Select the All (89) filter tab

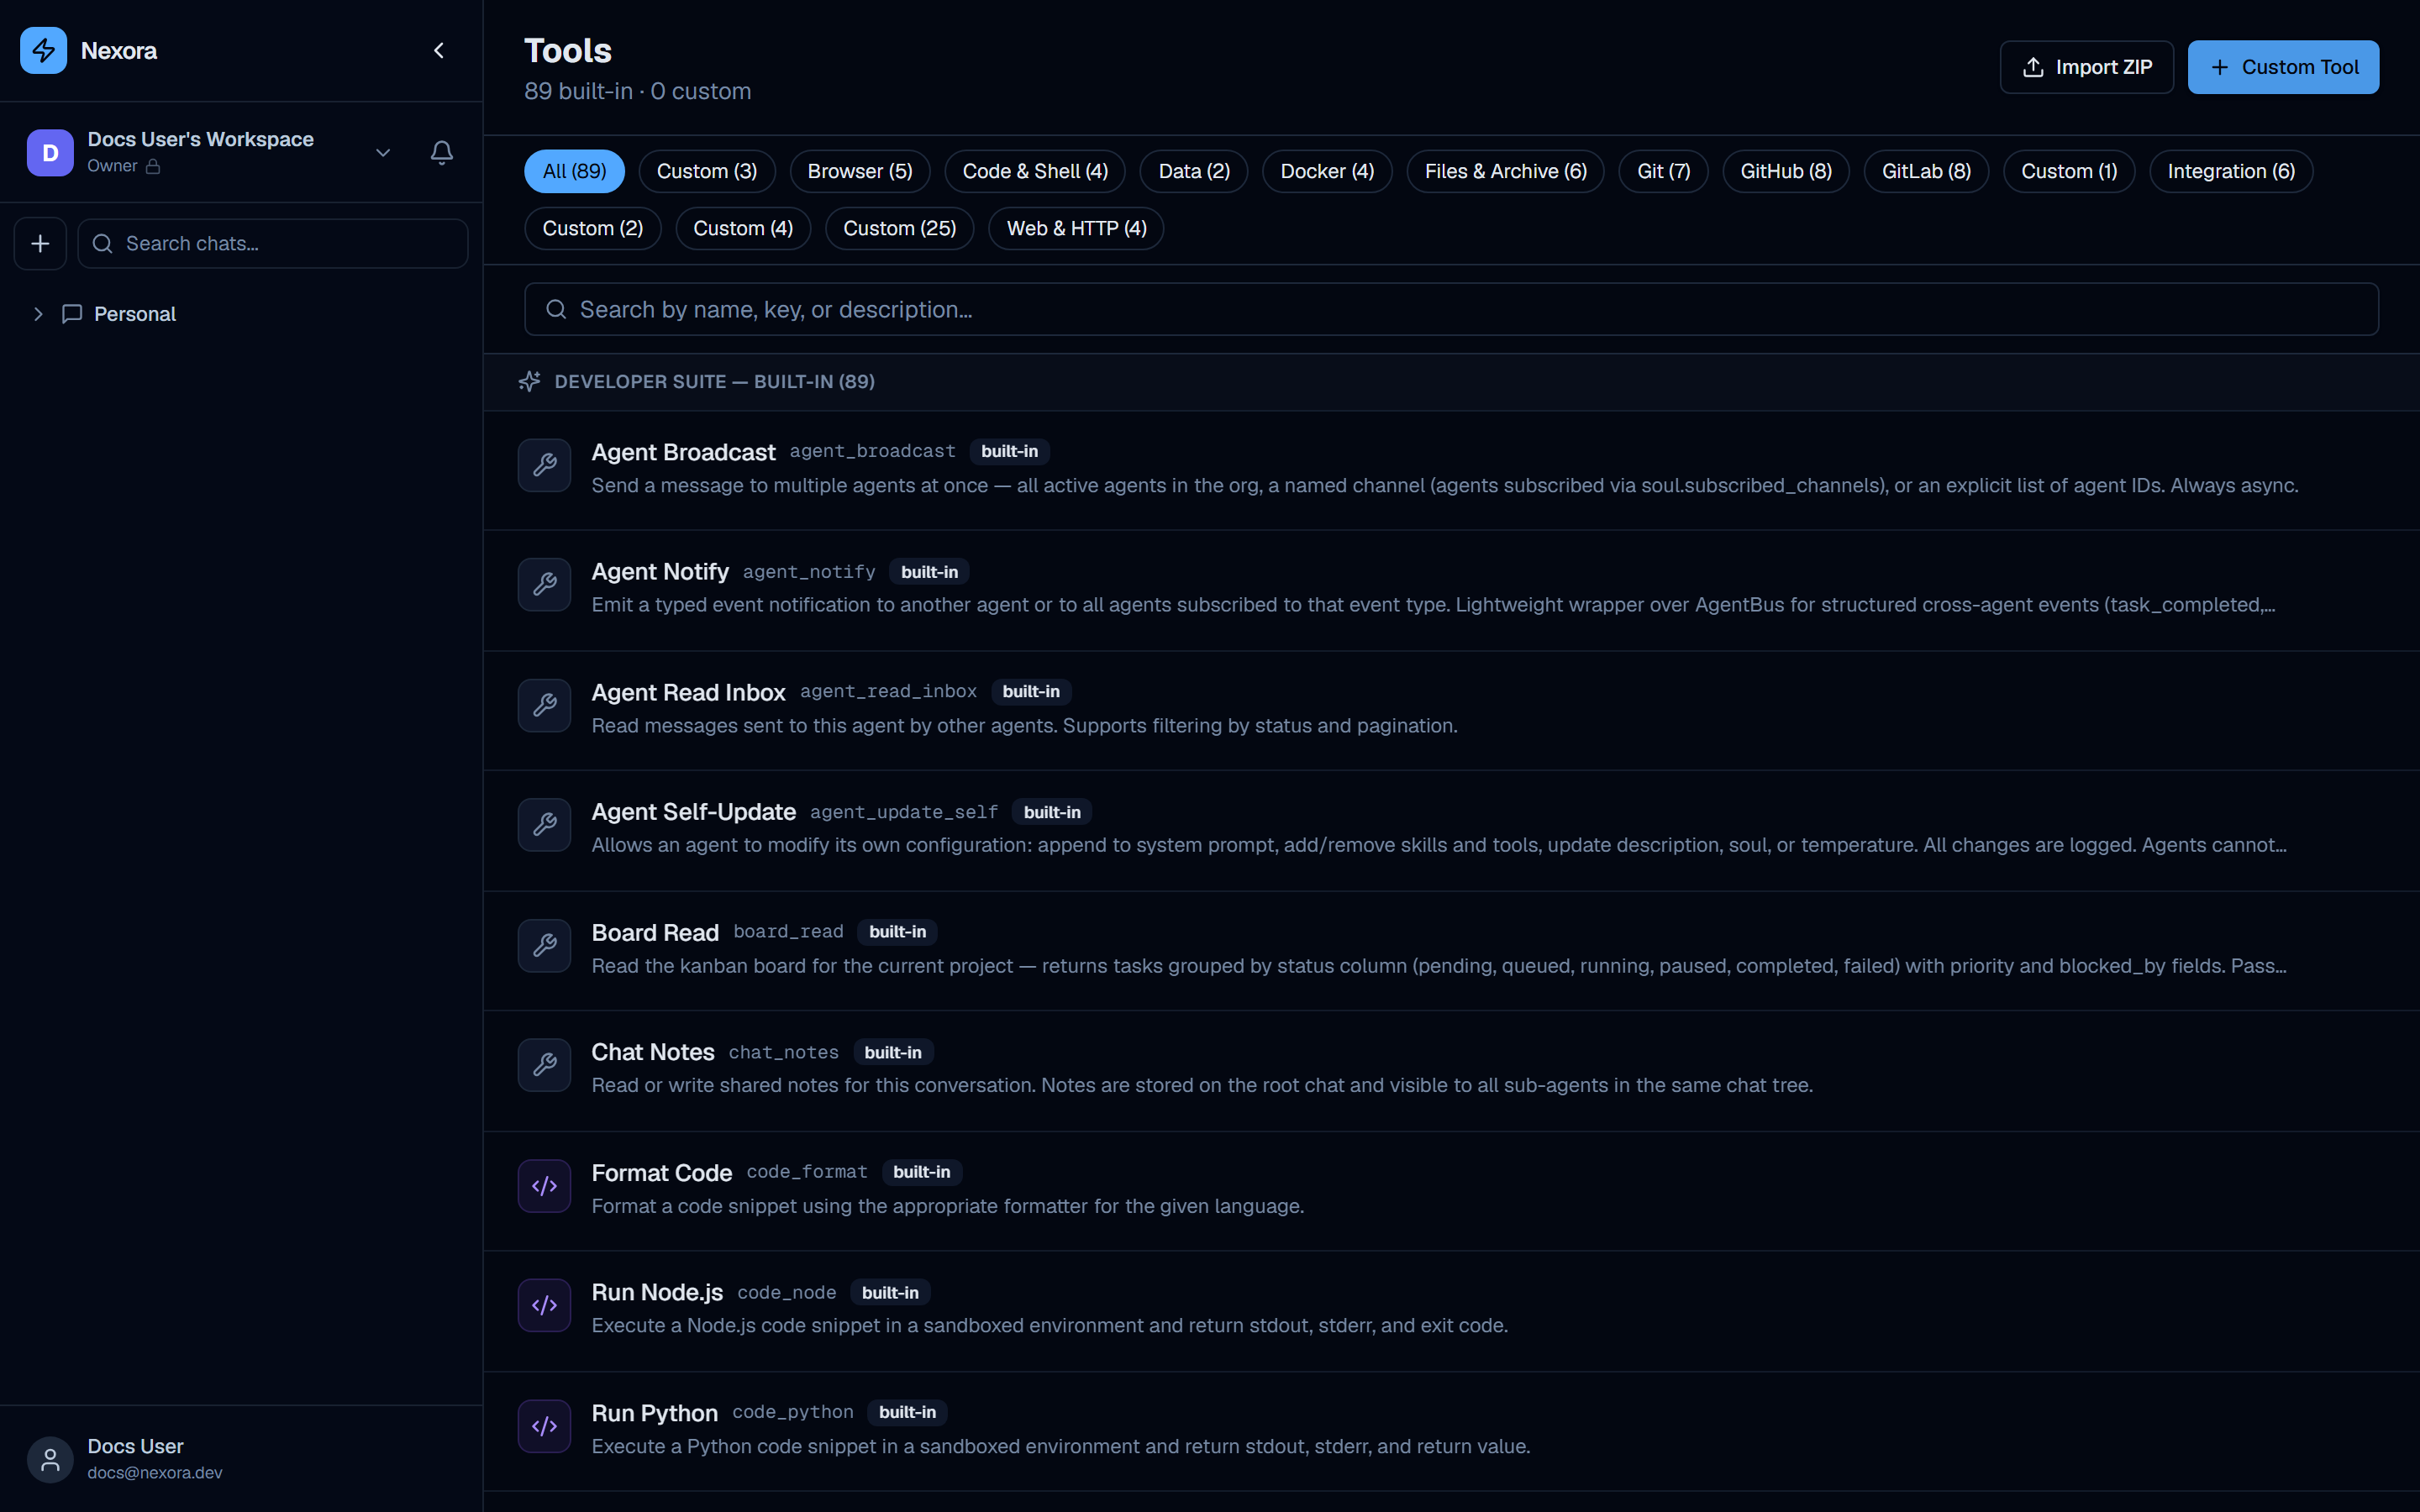point(574,171)
